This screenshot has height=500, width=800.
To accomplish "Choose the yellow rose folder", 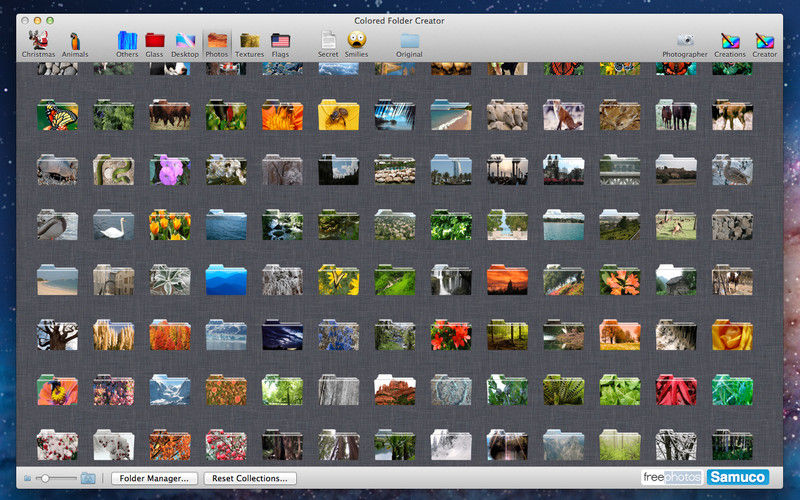I will click(x=732, y=335).
